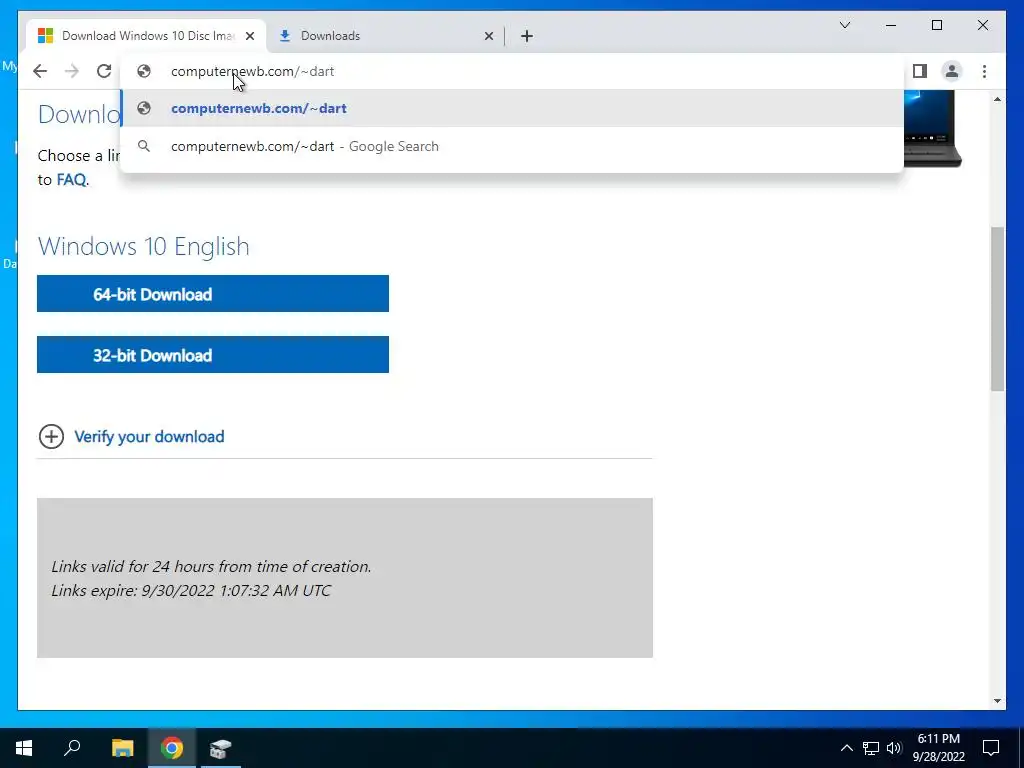The image size is (1024, 768).
Task: Open the Chrome profile avatar icon
Action: [952, 71]
